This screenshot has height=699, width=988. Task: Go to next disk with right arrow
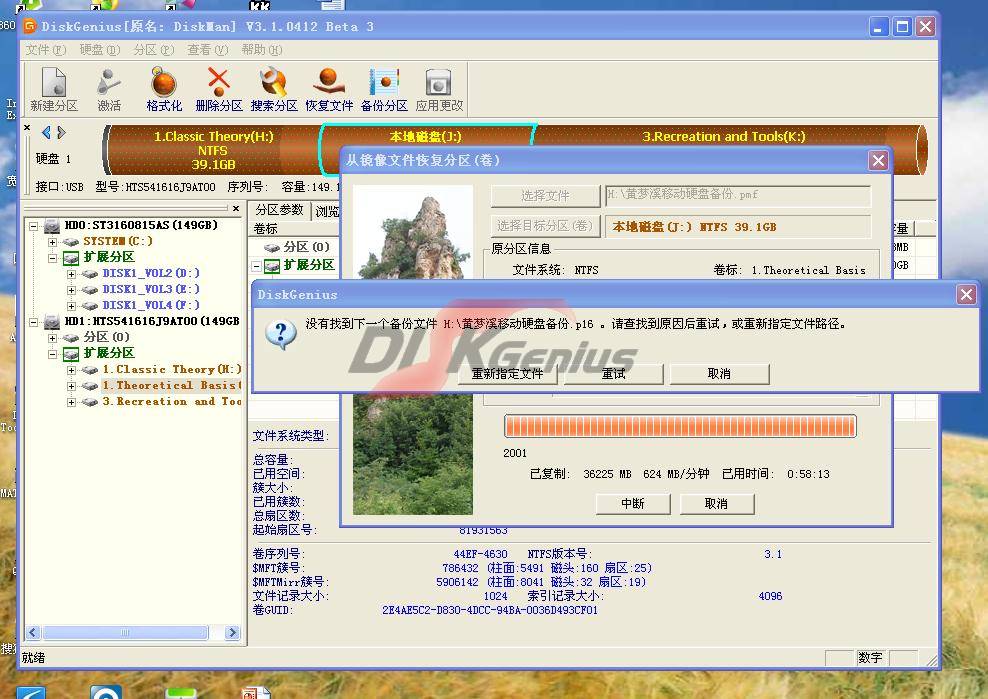point(61,132)
